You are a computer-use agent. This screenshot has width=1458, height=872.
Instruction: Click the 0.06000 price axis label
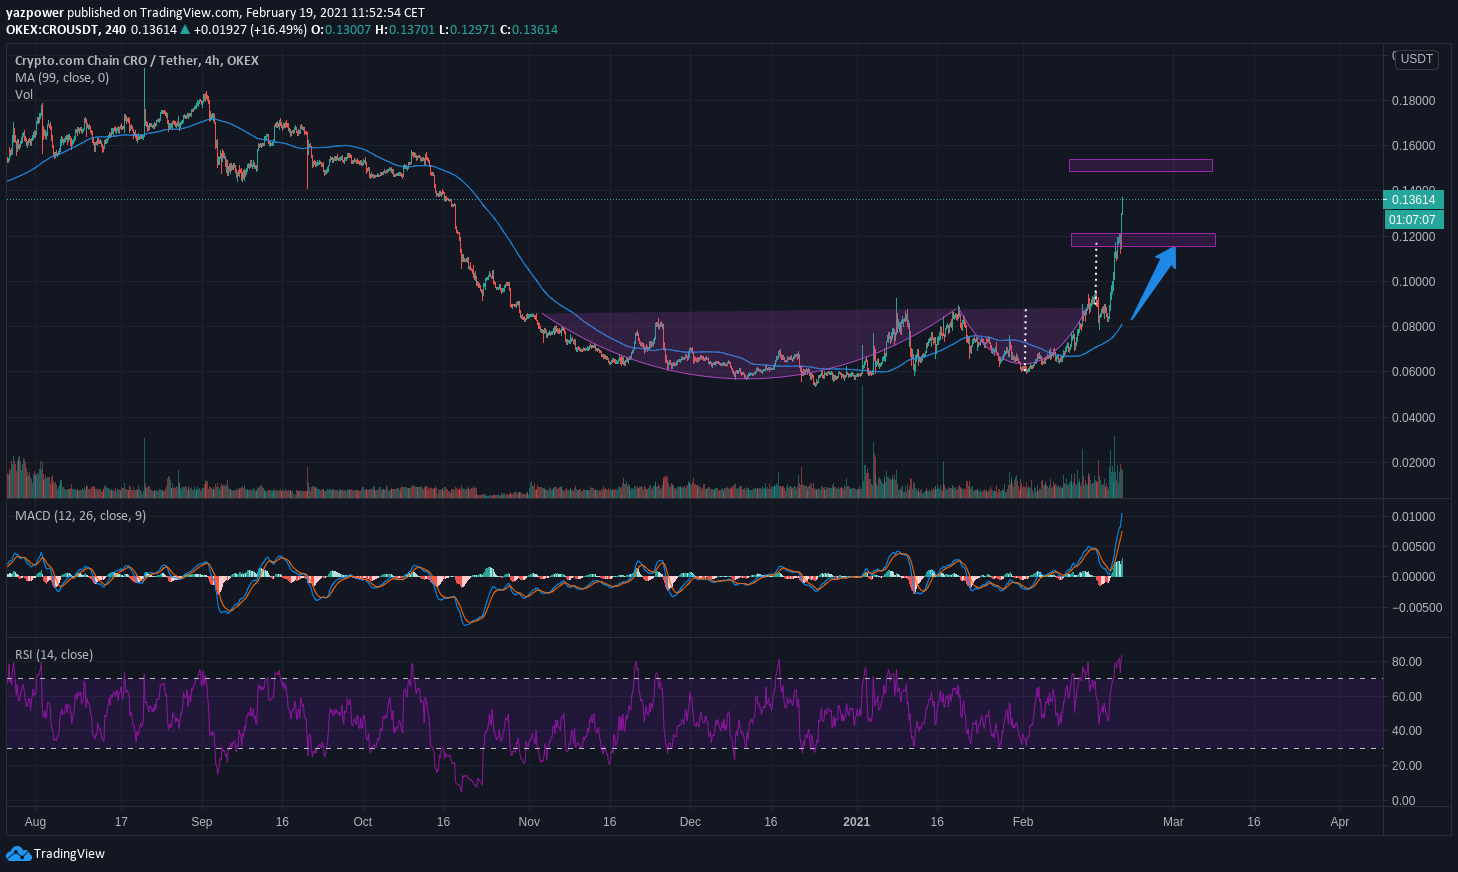coord(1413,371)
